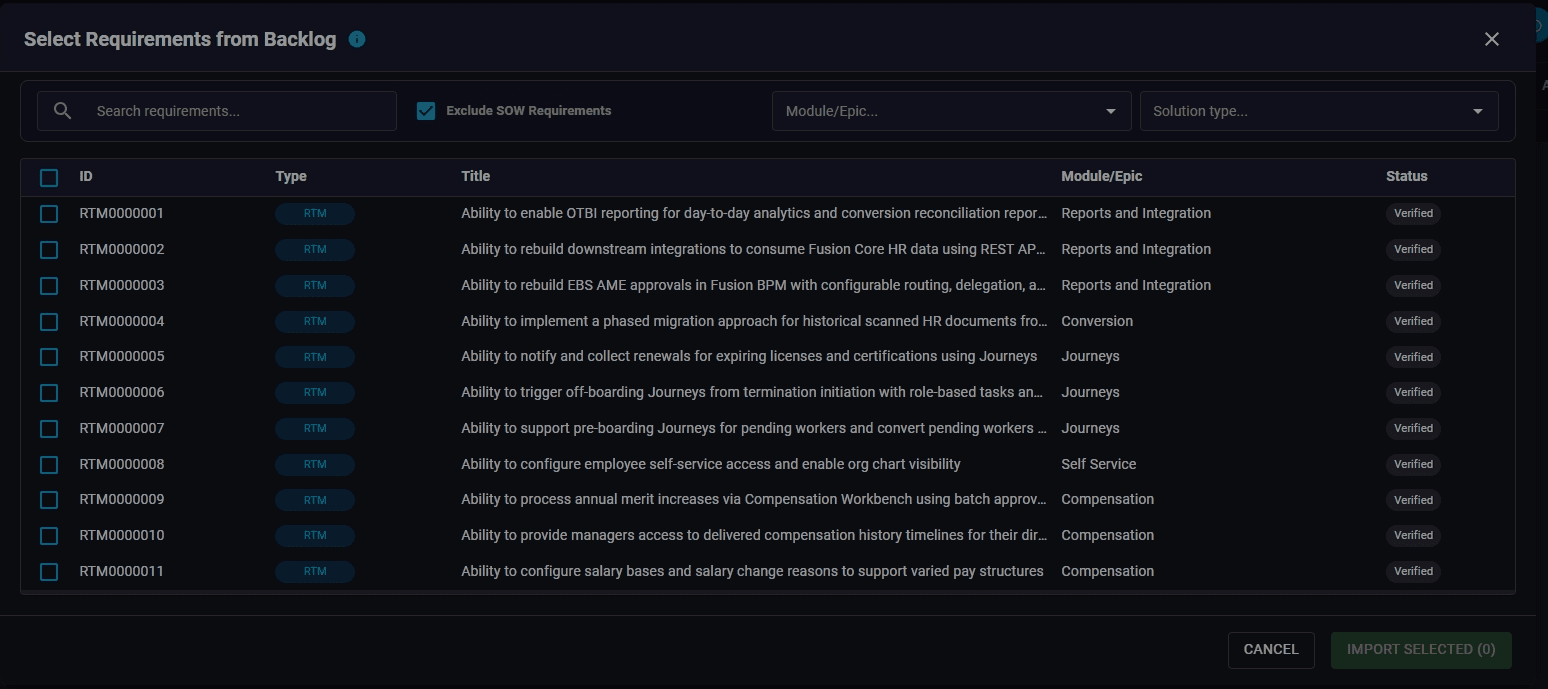Click the ID column header
This screenshot has width=1548, height=689.
(x=86, y=176)
